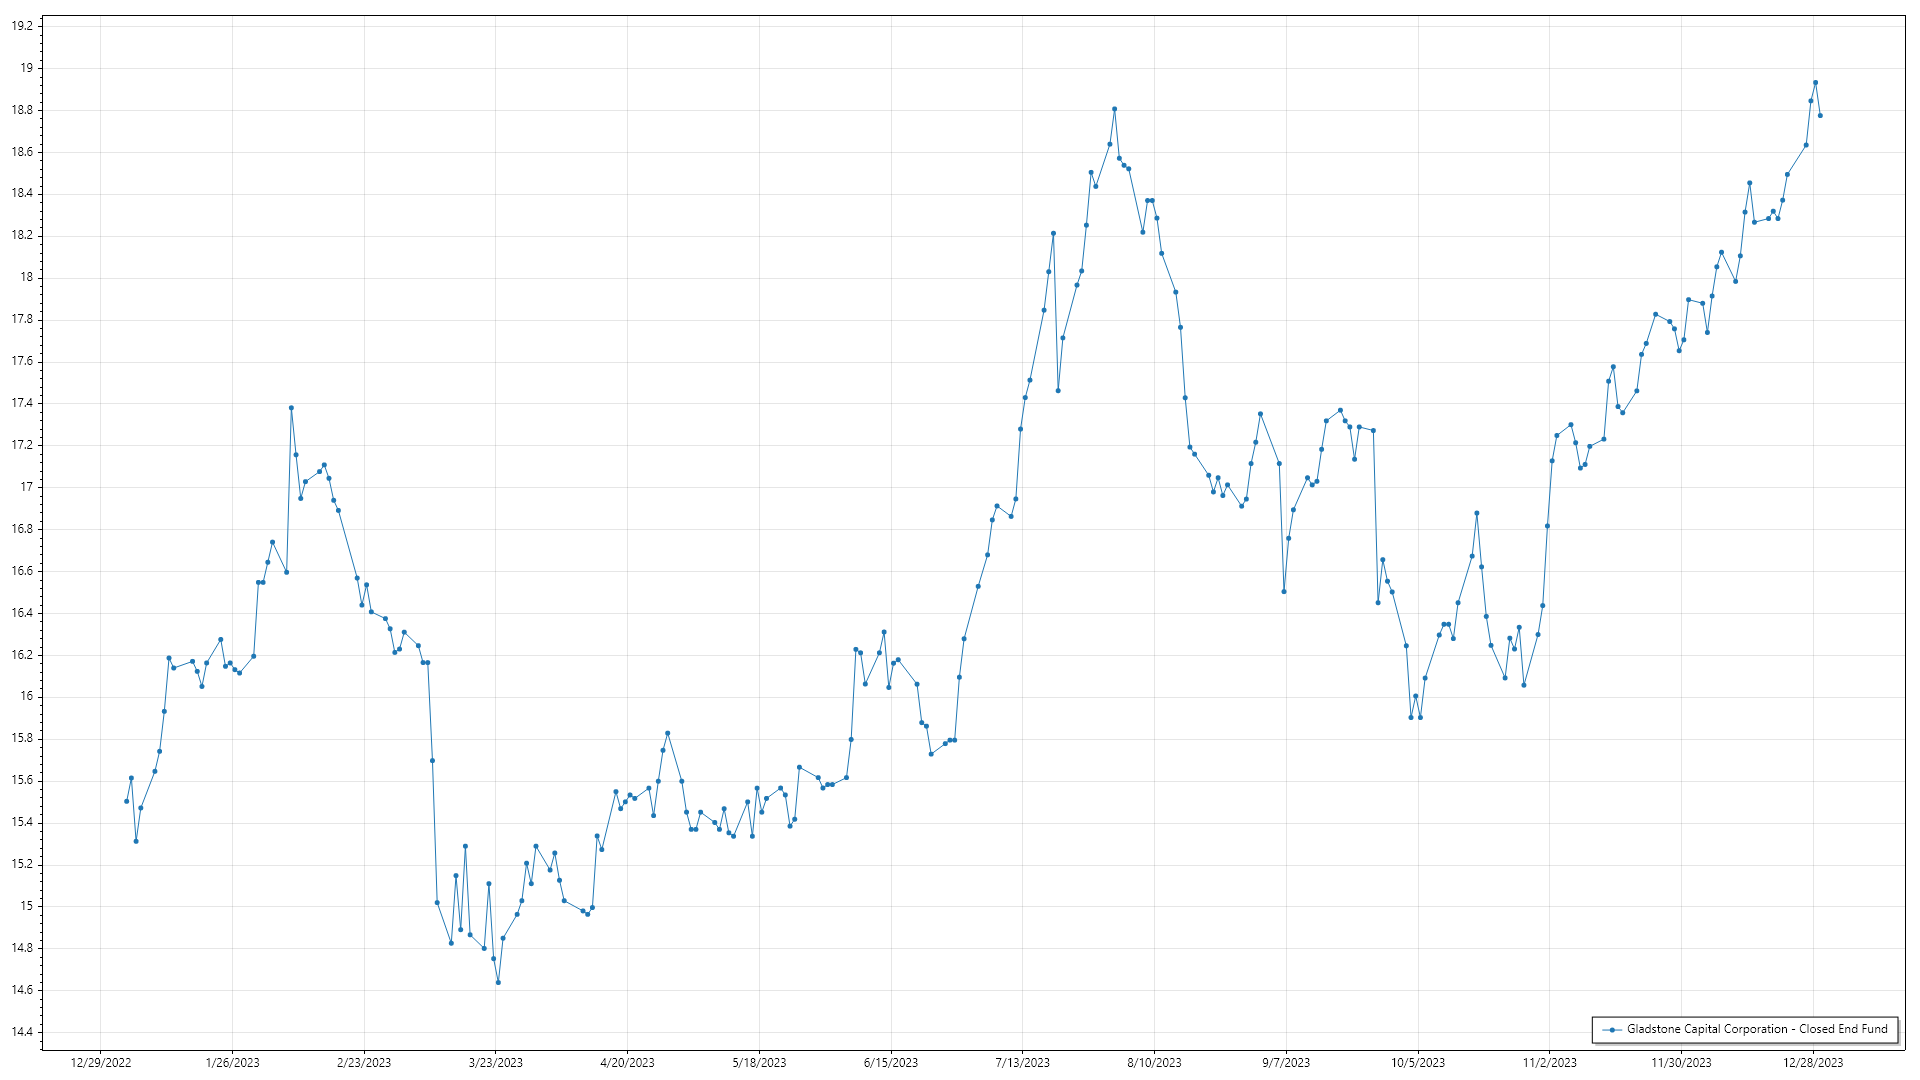The image size is (1920, 1080).
Task: Click the 11/30/2023 x-axis date label
Action: (1681, 1063)
